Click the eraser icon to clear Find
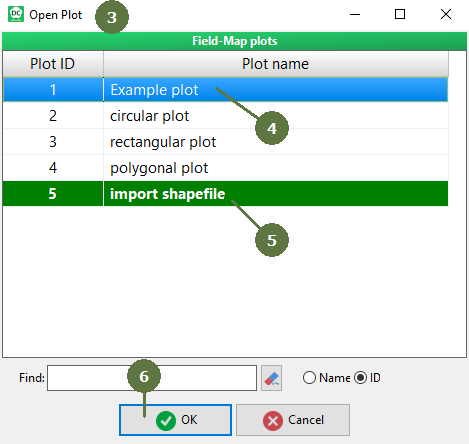The height and width of the screenshot is (444, 469). pyautogui.click(x=271, y=378)
